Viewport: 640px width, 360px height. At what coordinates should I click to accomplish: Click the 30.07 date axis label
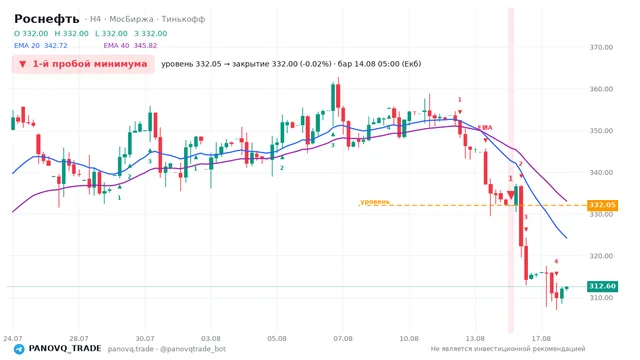point(145,338)
